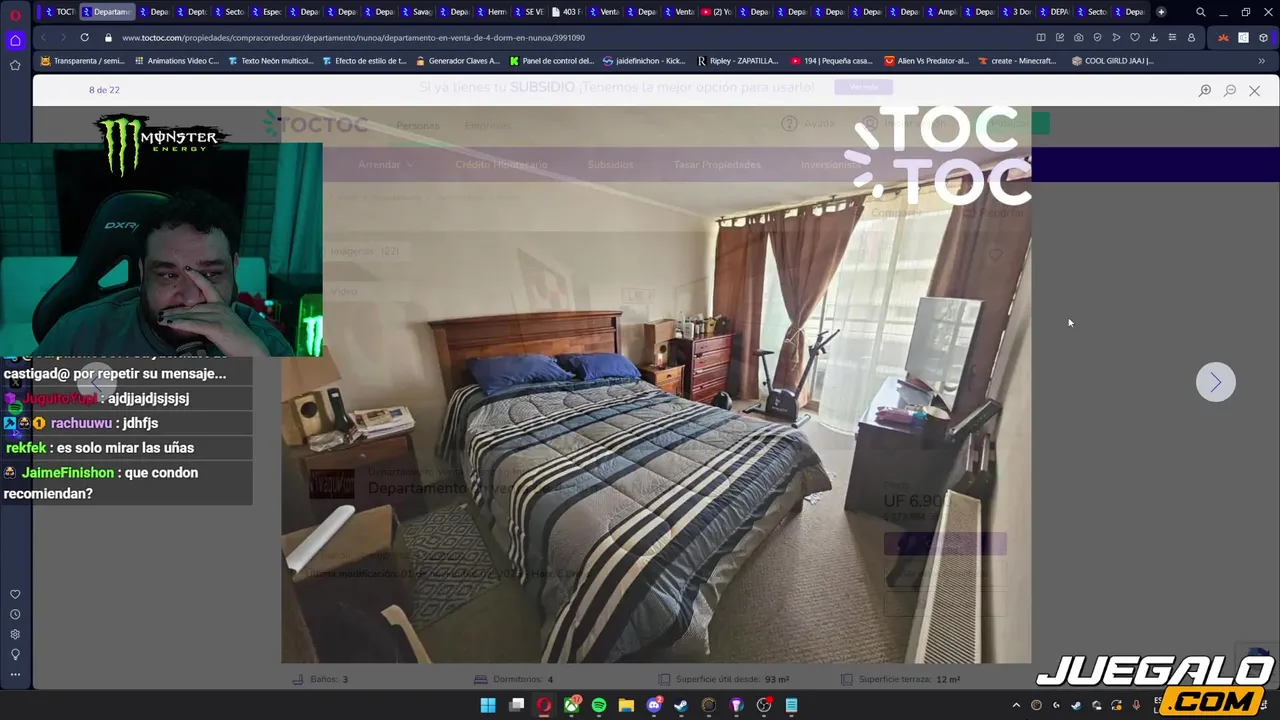
Task: Open the downloads icon in toolbar
Action: [1153, 37]
